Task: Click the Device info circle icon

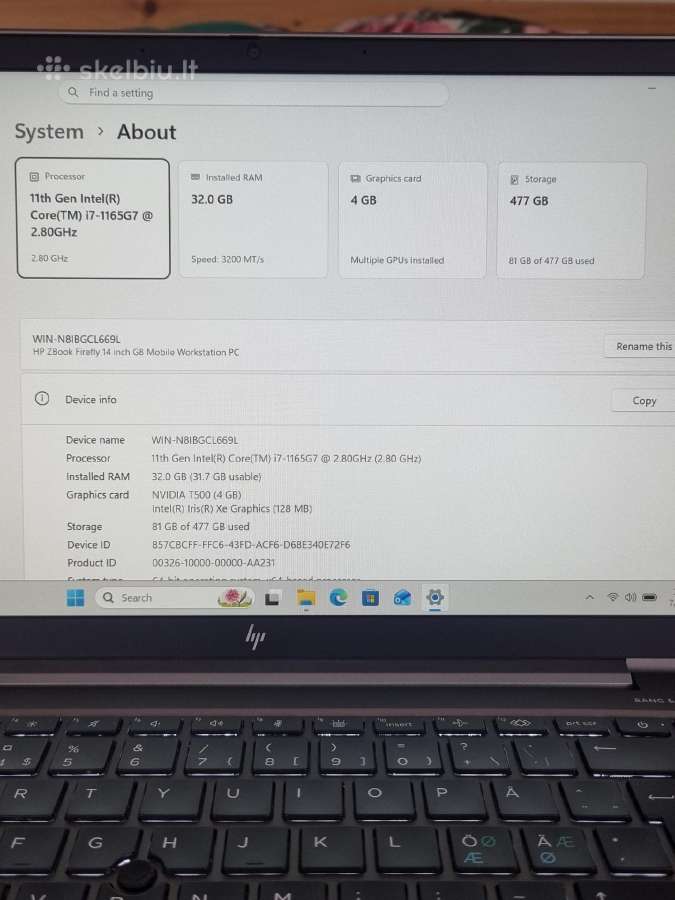Action: pos(42,398)
